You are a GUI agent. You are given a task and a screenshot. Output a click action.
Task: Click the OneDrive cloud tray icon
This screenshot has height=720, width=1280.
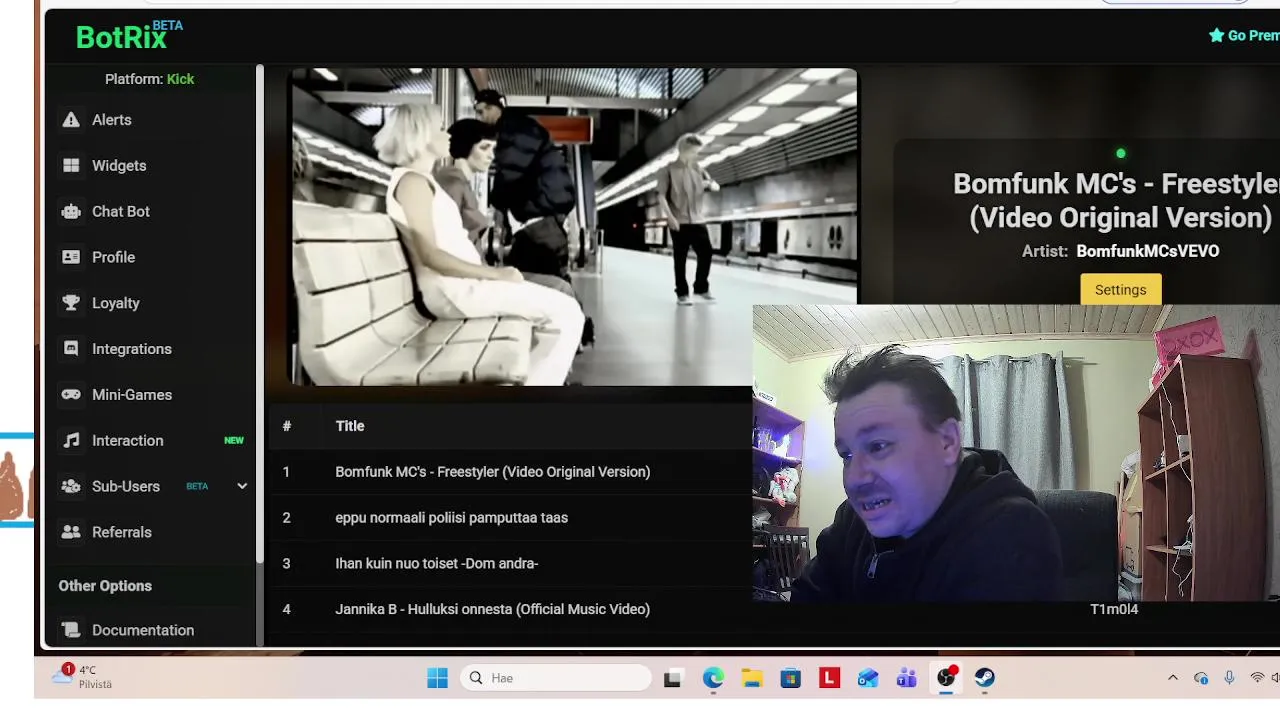[1201, 678]
